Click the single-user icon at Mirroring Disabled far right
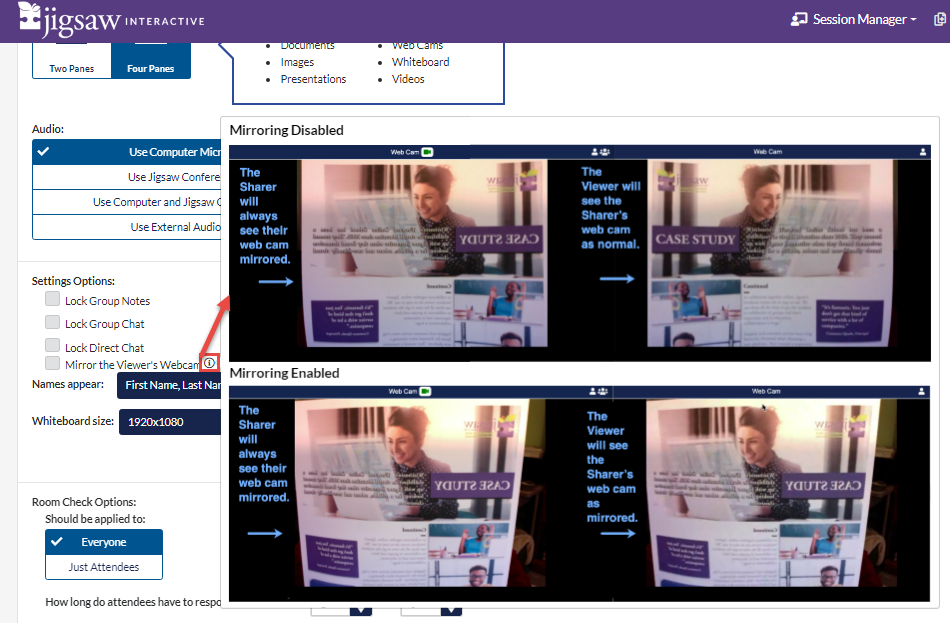950x623 pixels. pos(922,152)
